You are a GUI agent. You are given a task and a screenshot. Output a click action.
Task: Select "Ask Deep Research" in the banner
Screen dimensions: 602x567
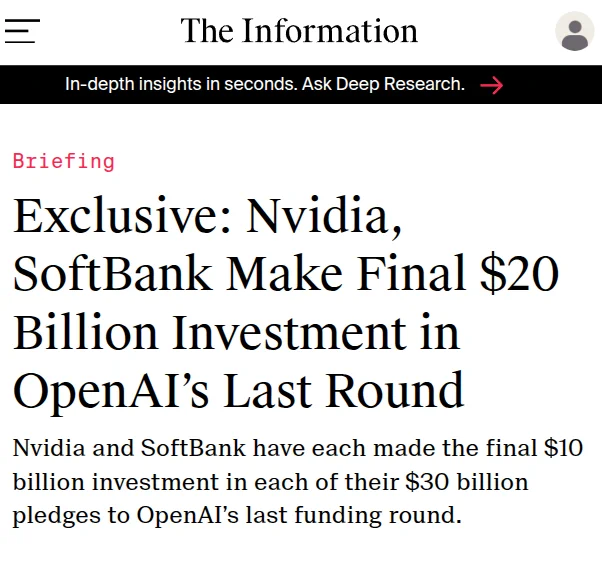(x=383, y=84)
